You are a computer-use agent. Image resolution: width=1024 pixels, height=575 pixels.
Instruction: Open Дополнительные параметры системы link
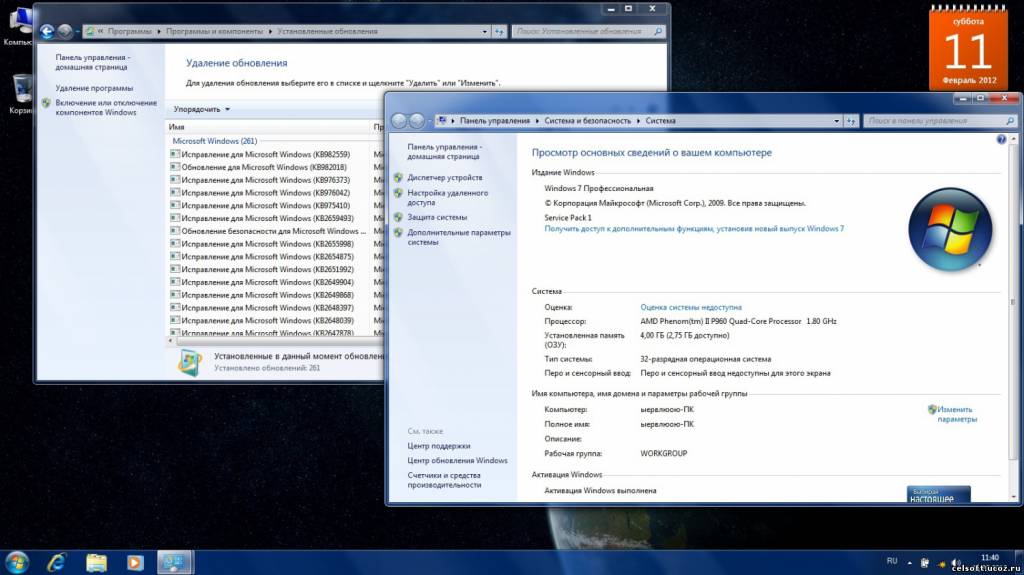coord(458,237)
